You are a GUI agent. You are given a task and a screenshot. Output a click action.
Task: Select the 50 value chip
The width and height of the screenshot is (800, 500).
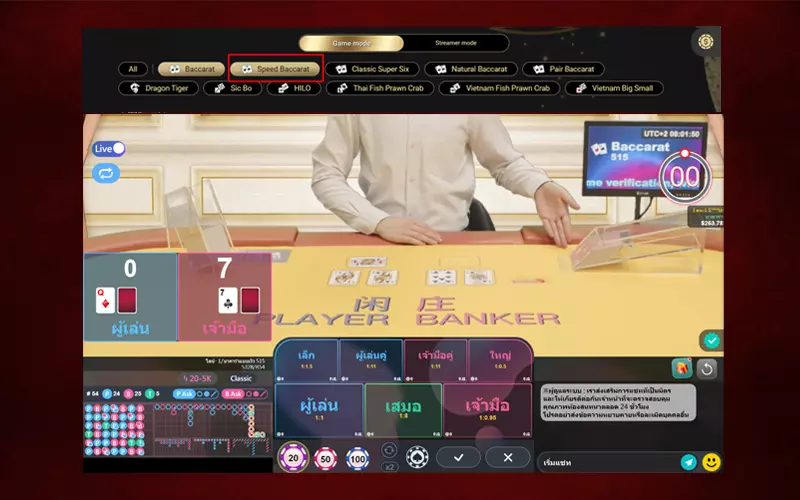click(325, 459)
